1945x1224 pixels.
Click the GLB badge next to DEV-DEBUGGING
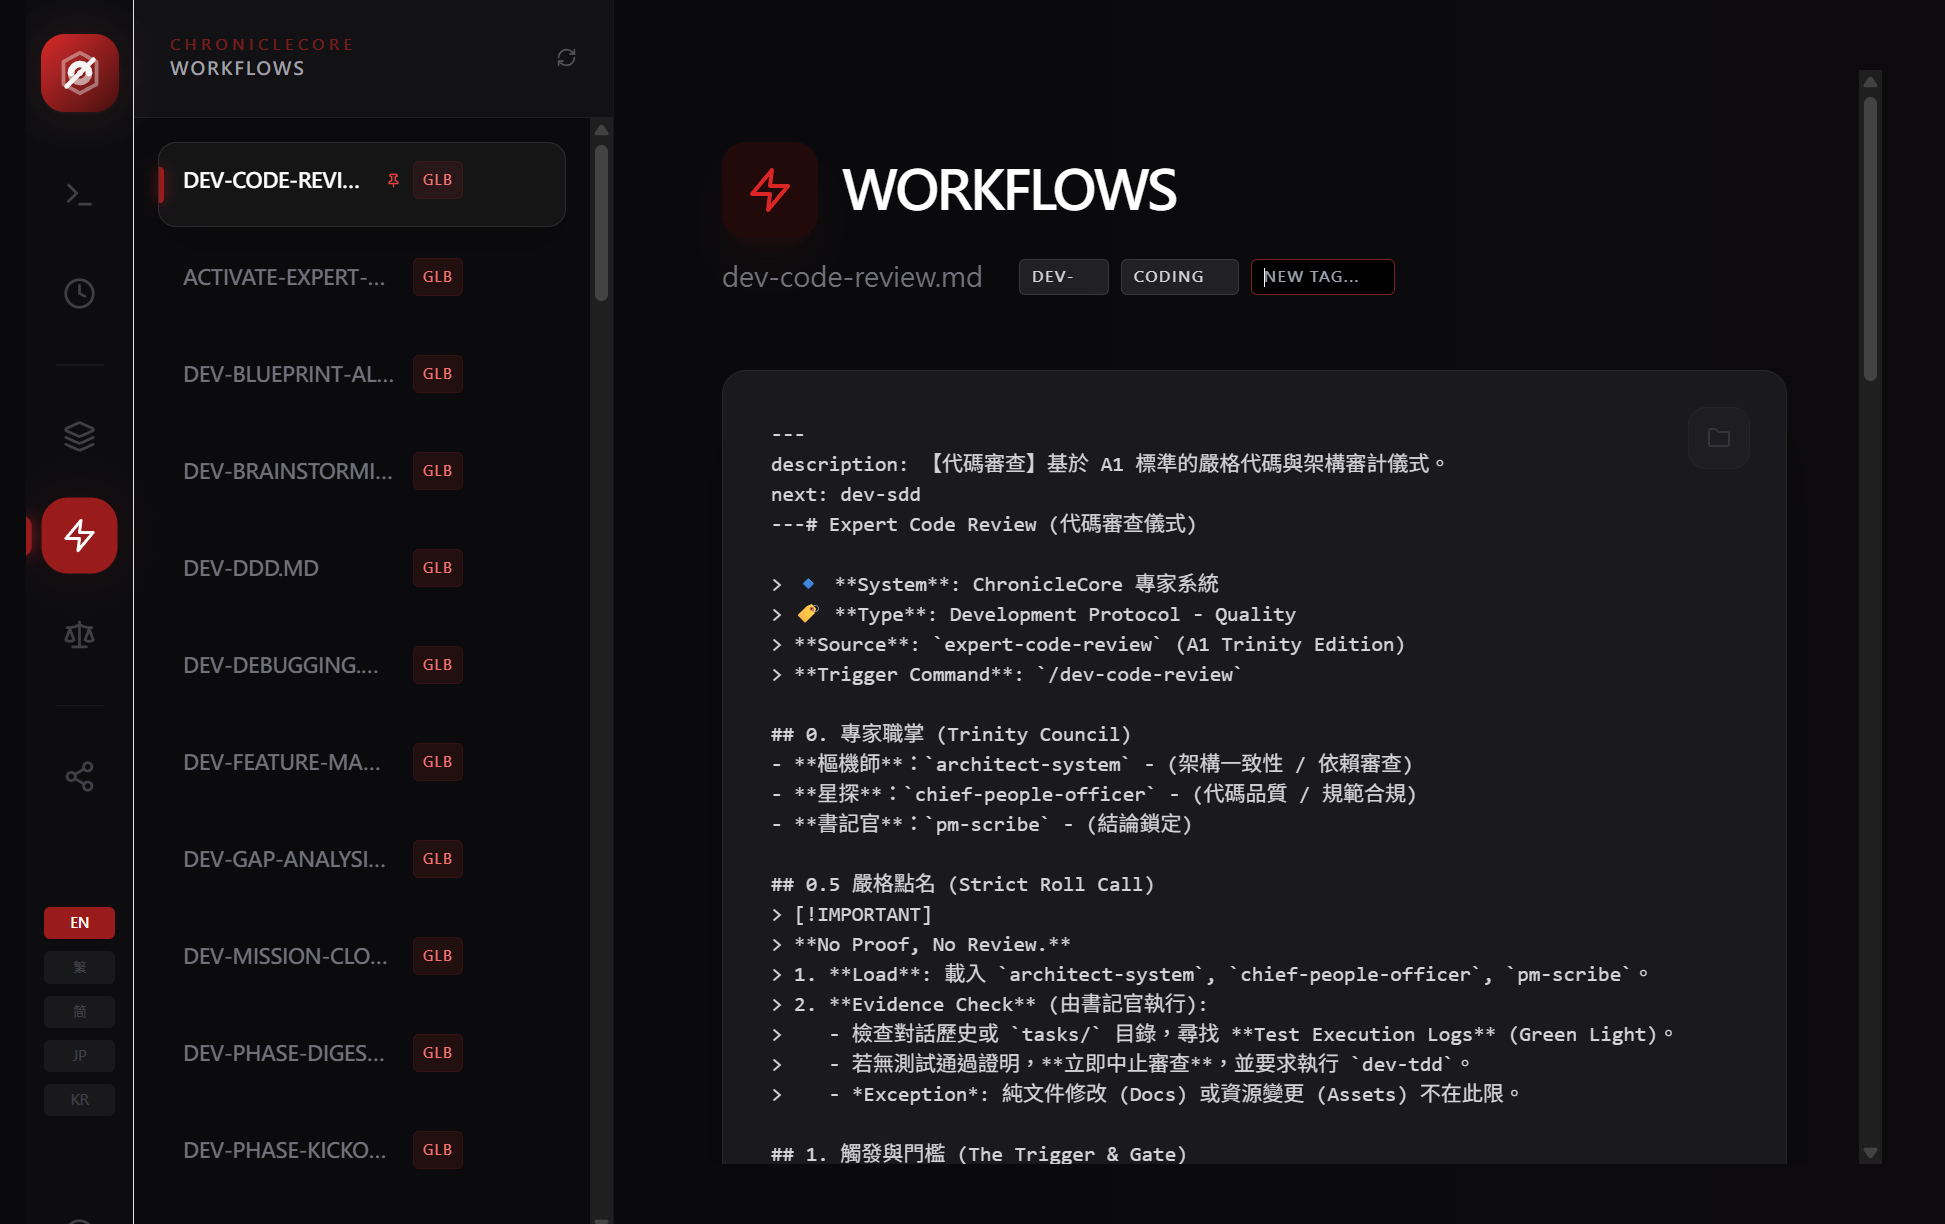click(x=437, y=664)
